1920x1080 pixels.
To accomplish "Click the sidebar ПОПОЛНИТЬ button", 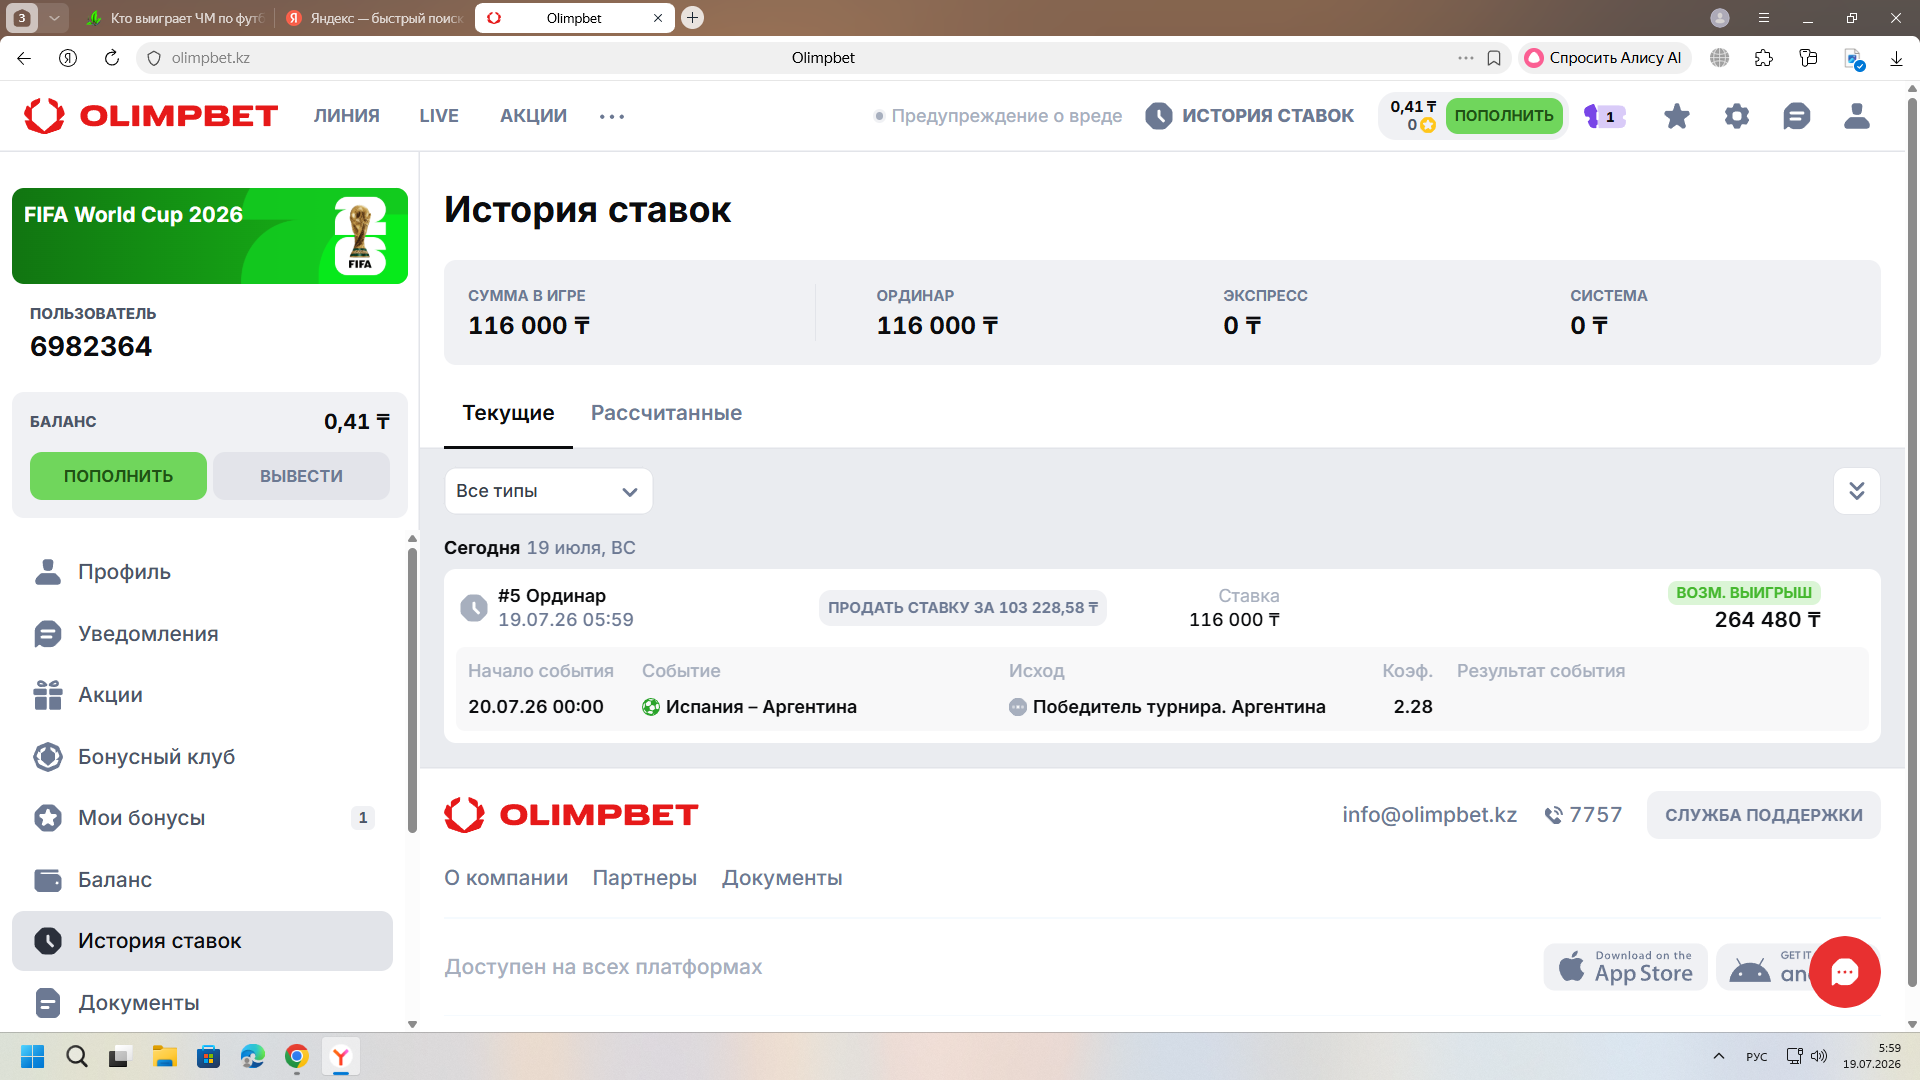I will [x=118, y=476].
